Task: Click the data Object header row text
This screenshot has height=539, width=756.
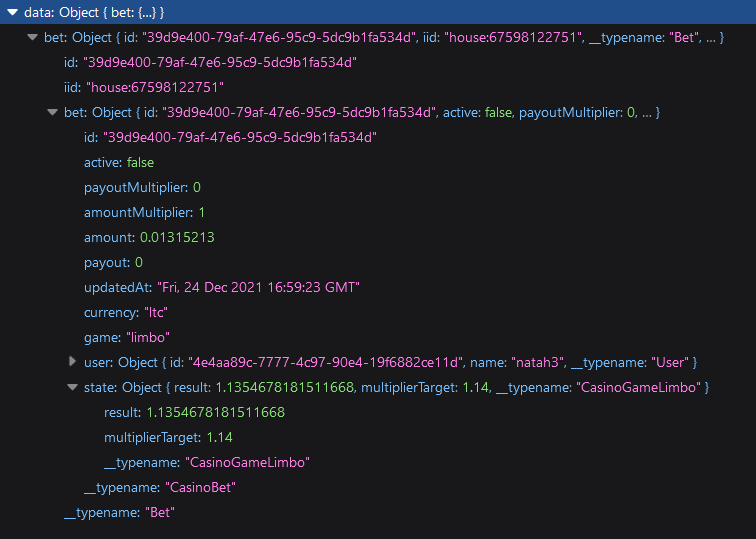Action: point(94,13)
